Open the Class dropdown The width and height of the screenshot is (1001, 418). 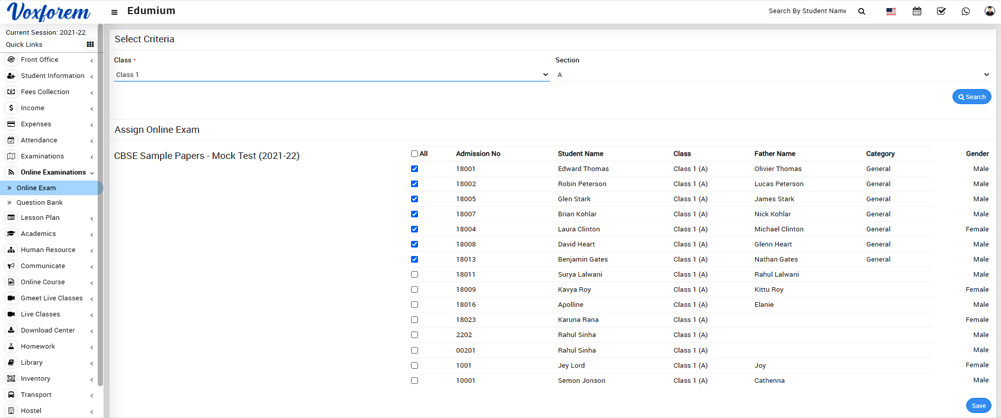pyautogui.click(x=331, y=75)
